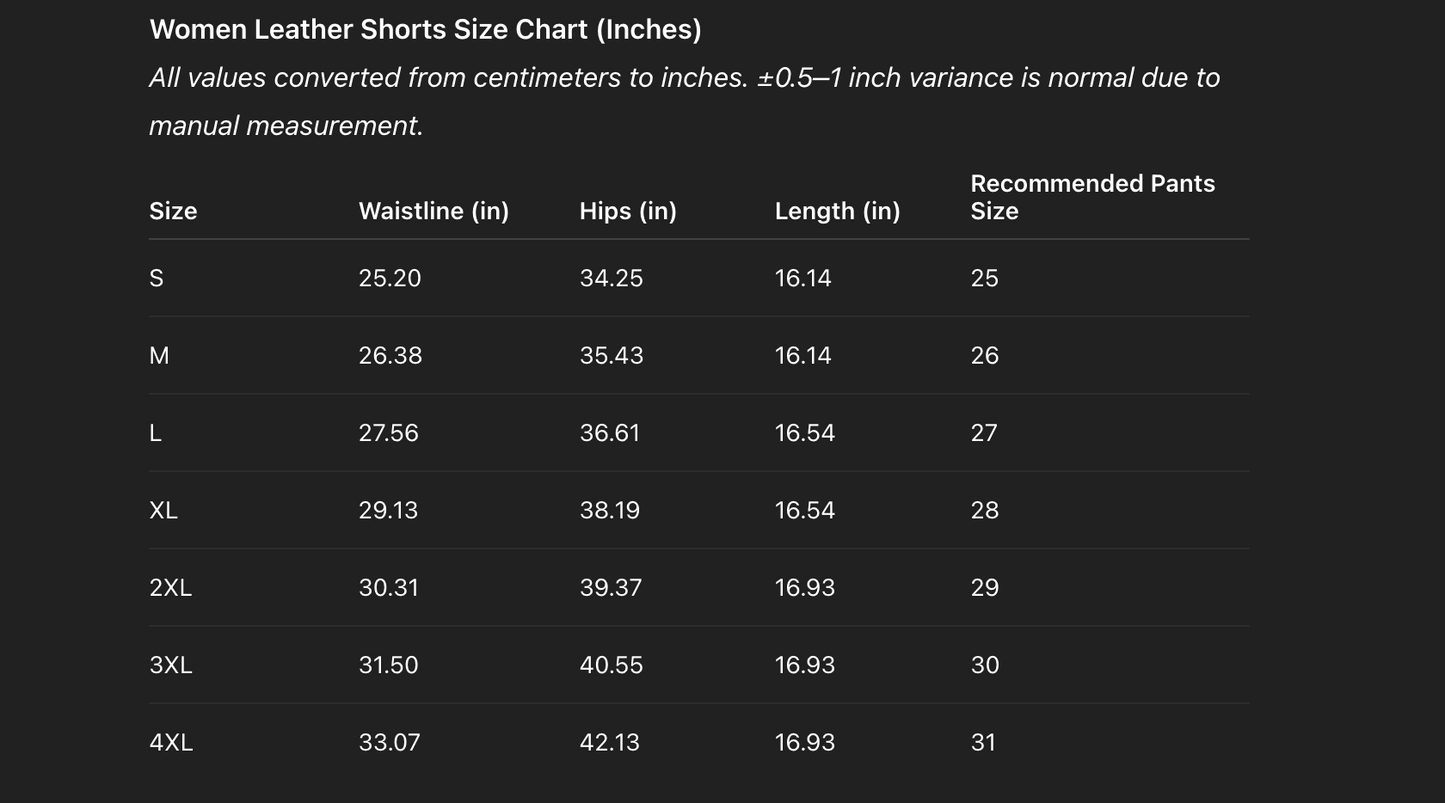
Task: Select the Length (in) column header
Action: coord(837,211)
